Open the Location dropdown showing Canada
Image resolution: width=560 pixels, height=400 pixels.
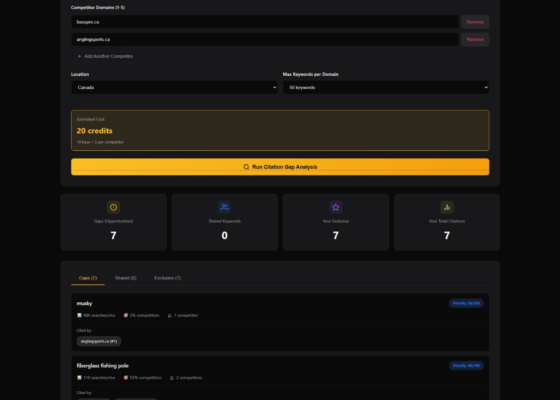(x=174, y=88)
